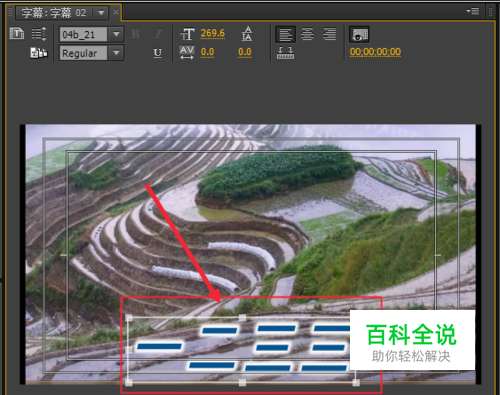Viewport: 500px width, 395px height.
Task: Open the 字幕 02 tab dropdown arrow
Action: 101,13
